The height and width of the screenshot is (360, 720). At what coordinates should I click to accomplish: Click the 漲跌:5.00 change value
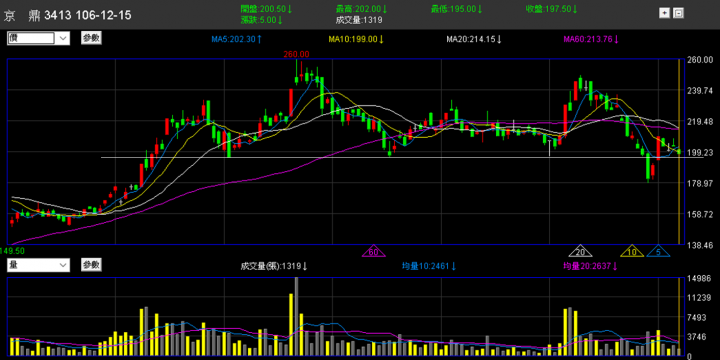click(261, 20)
